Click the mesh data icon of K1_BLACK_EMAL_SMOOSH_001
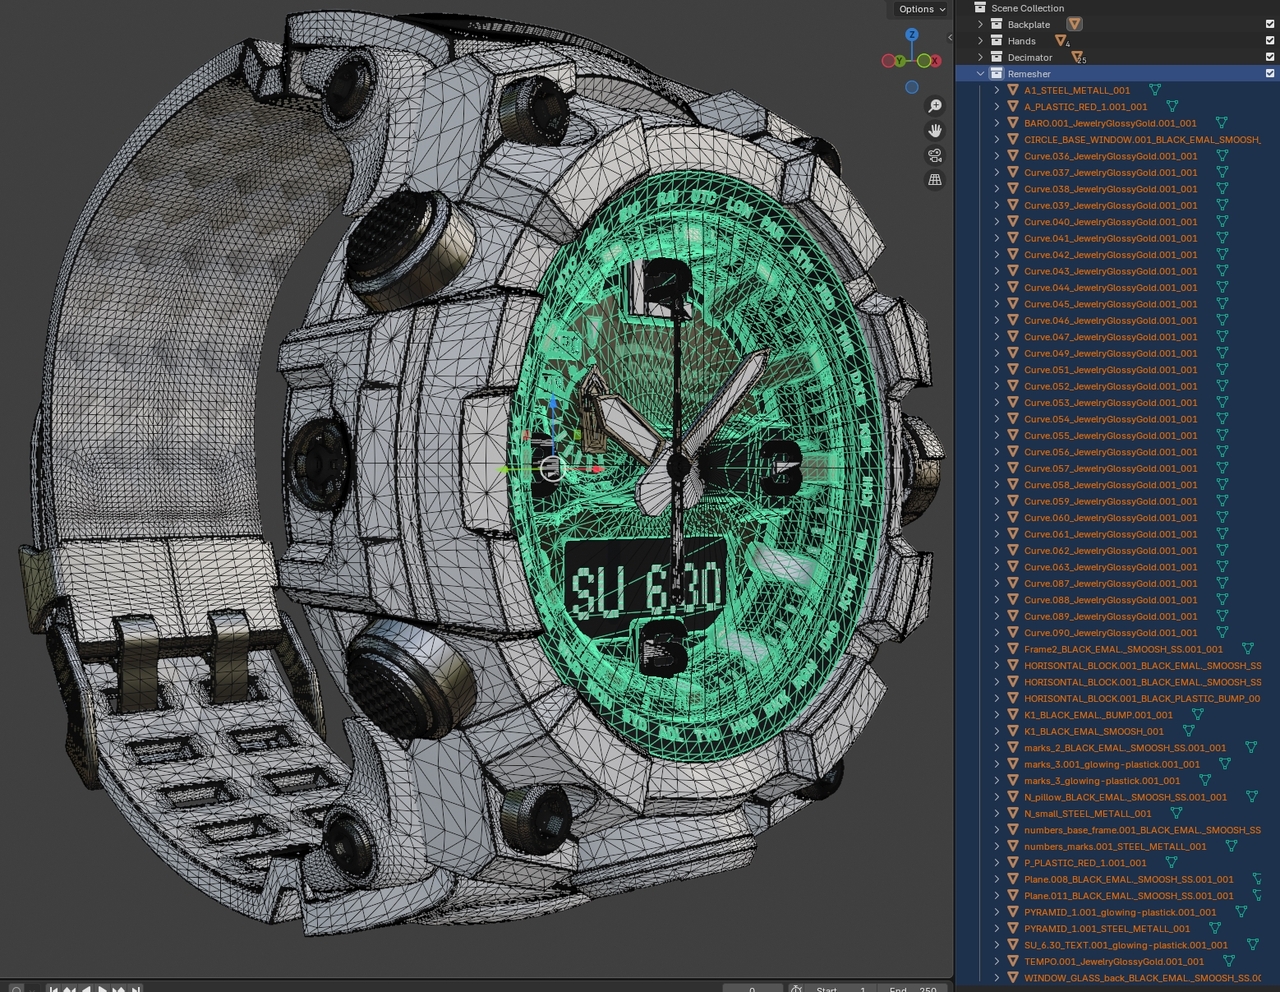 tap(1188, 731)
